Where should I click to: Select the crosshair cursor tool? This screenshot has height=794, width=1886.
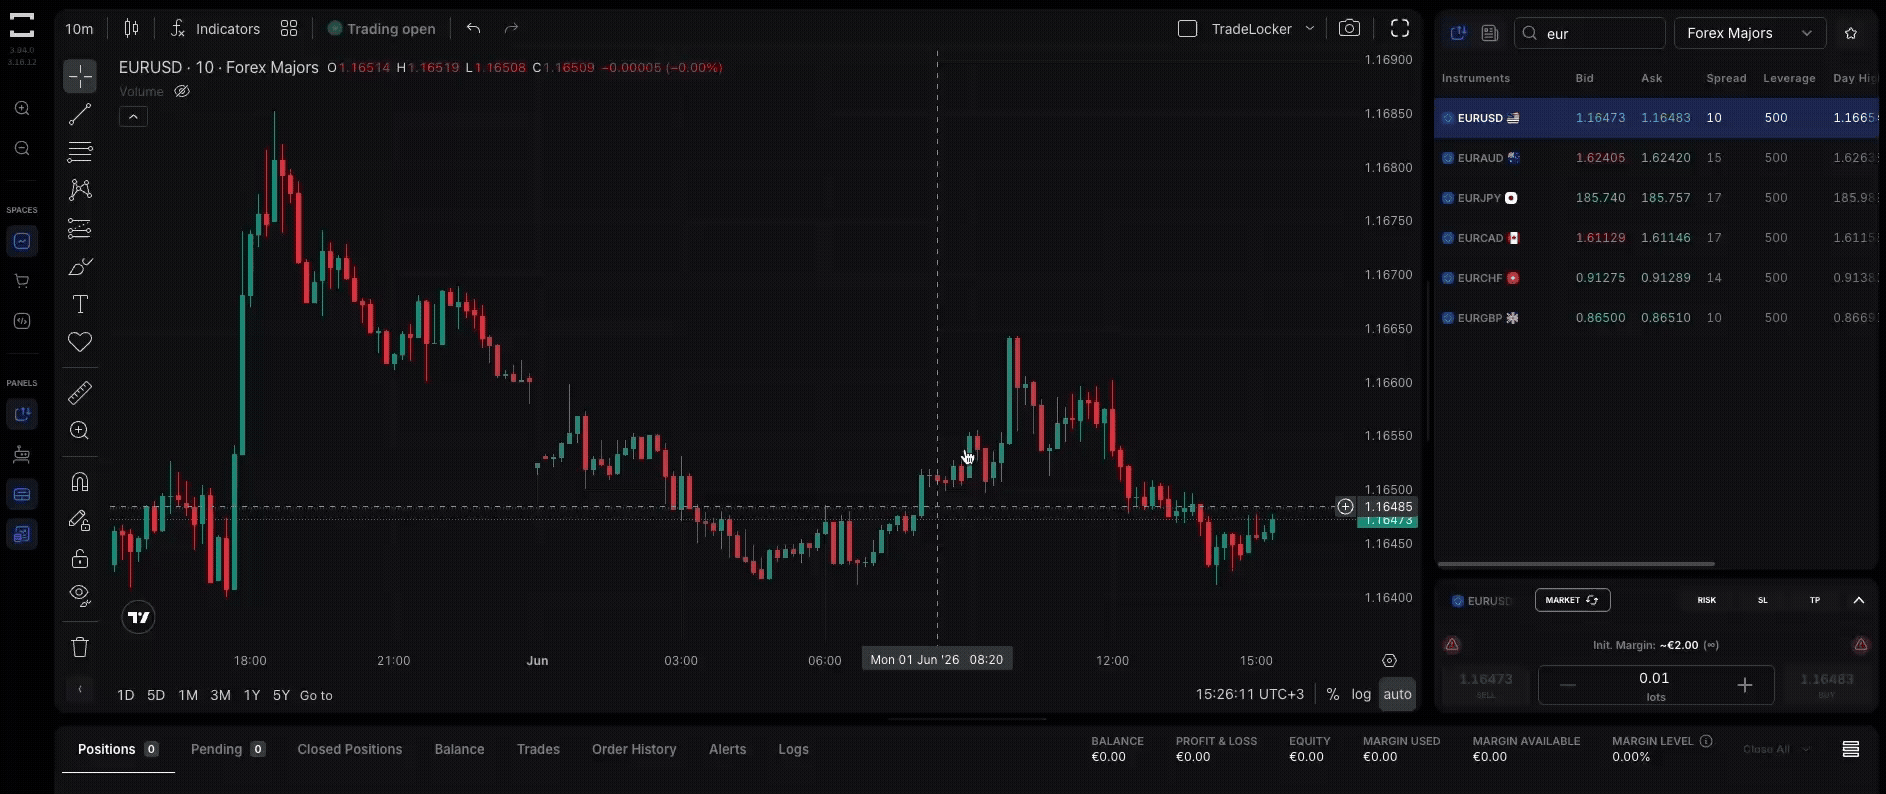[80, 76]
